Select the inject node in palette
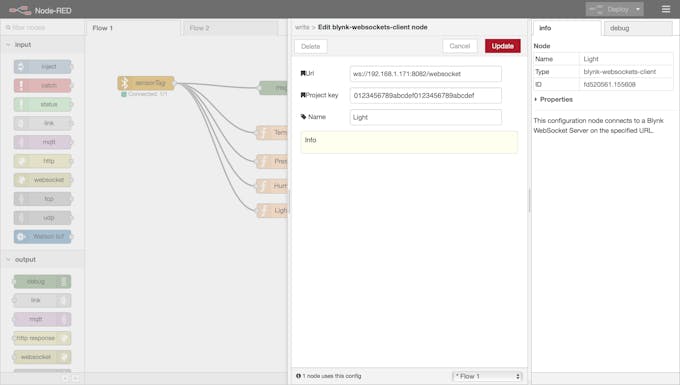680x385 pixels. point(43,67)
